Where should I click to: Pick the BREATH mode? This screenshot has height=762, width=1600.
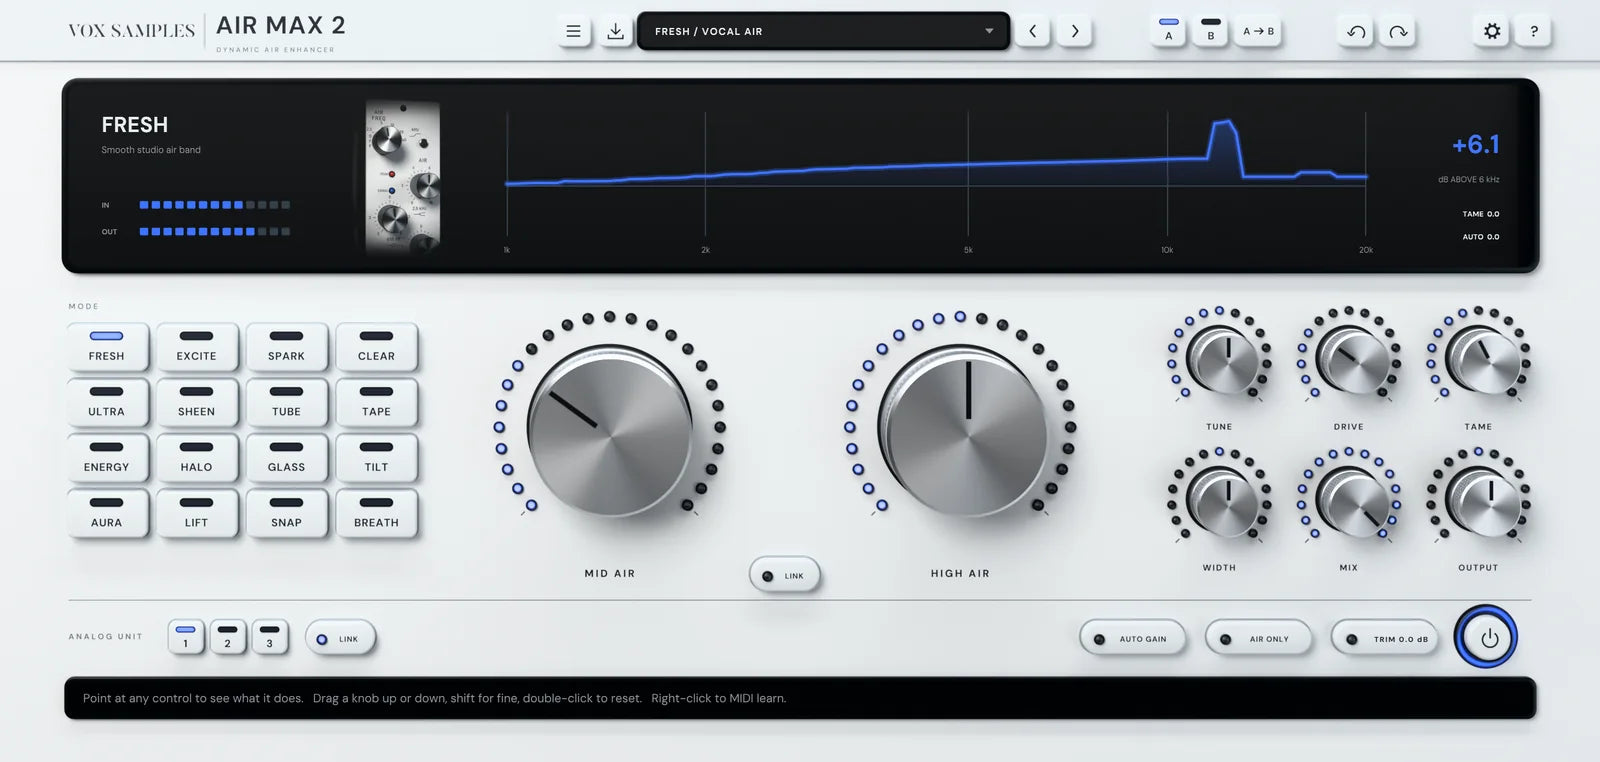(x=377, y=513)
